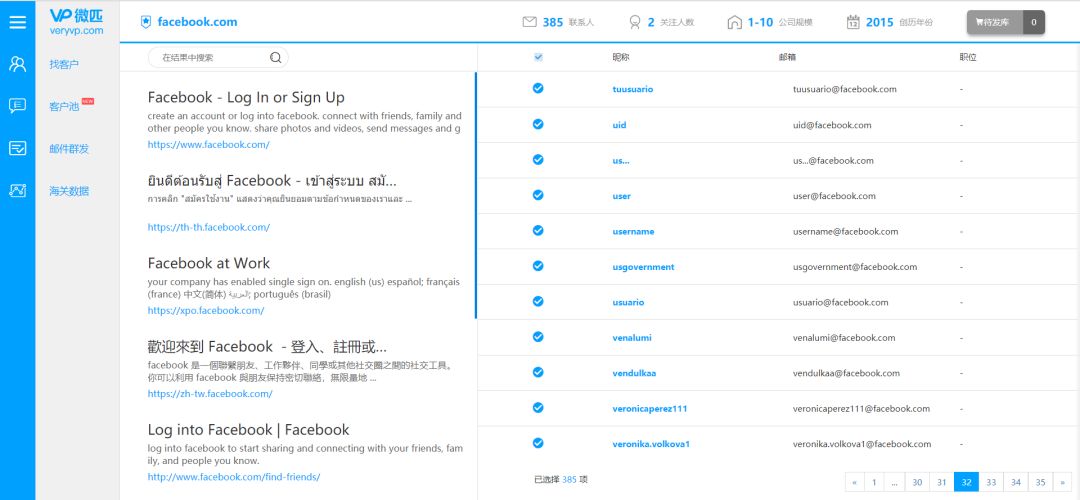
Task: Click the envelope contacts icon
Action: click(529, 22)
